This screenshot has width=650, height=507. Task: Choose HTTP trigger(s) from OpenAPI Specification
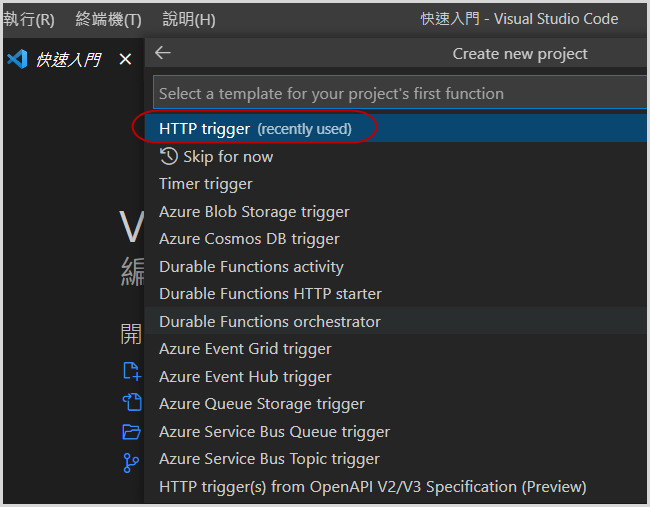point(372,487)
